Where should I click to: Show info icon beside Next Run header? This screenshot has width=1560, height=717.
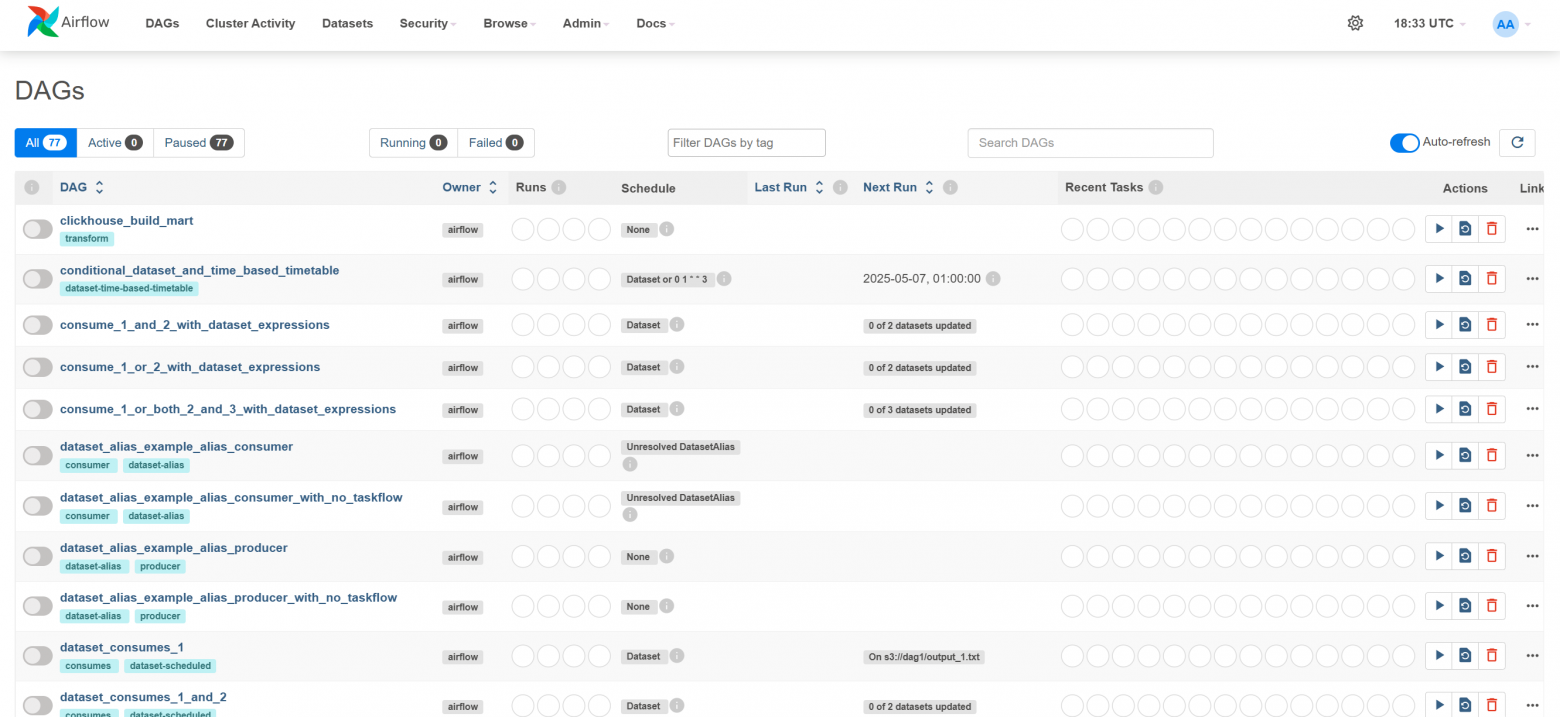point(950,187)
